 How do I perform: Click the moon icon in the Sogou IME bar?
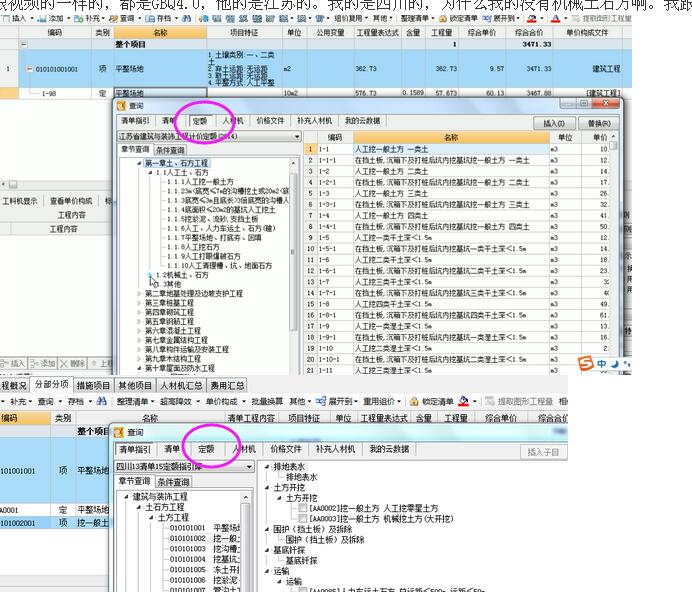point(615,363)
